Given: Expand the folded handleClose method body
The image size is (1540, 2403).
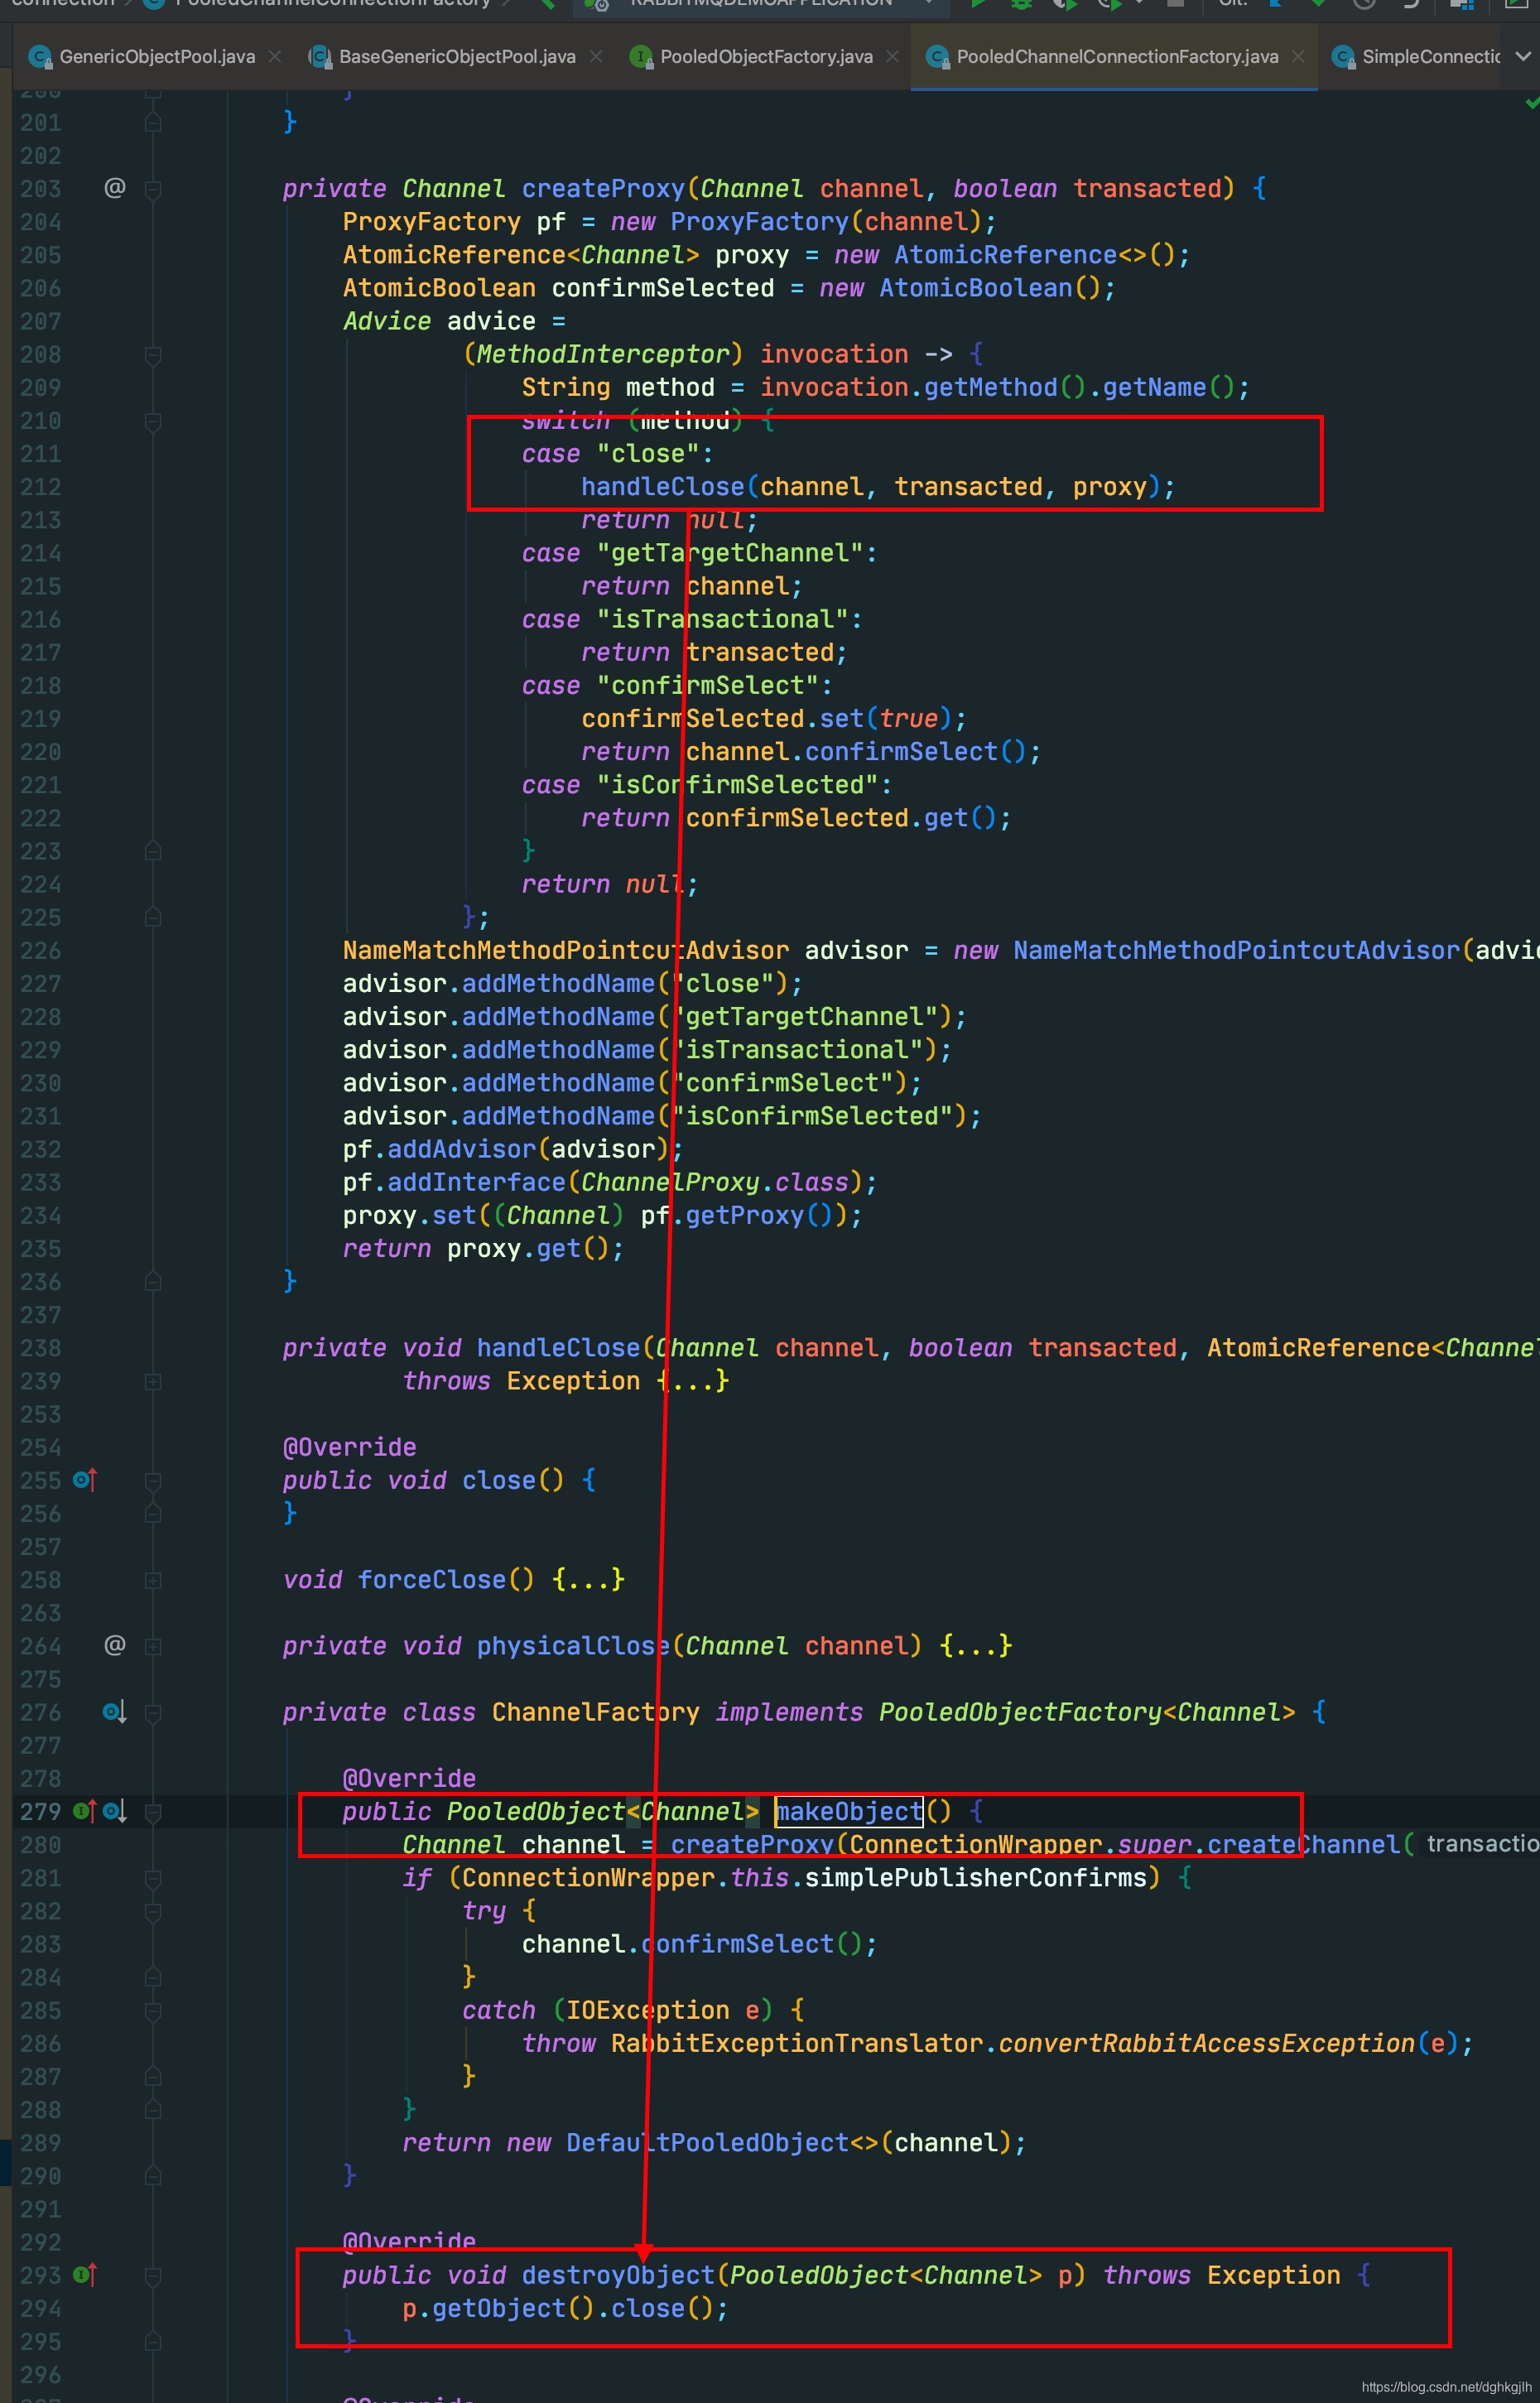Looking at the screenshot, I should (x=693, y=1381).
